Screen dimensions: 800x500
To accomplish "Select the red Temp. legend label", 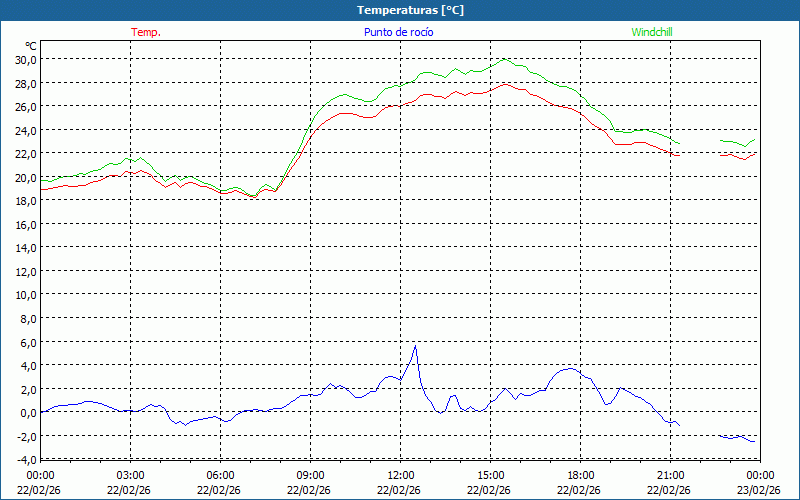I will (x=146, y=32).
